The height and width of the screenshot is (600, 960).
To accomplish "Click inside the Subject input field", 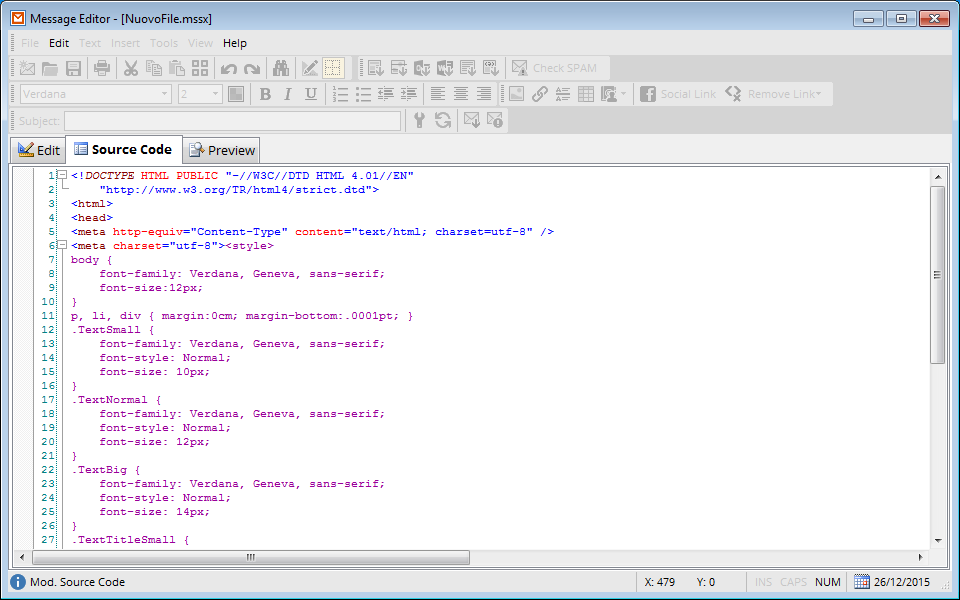I will tap(232, 120).
